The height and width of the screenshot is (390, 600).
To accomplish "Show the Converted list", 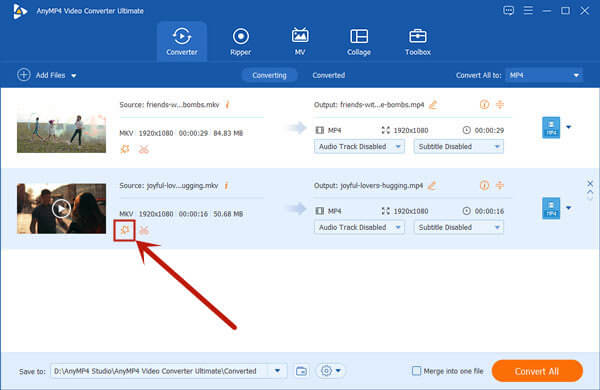I will coord(328,75).
